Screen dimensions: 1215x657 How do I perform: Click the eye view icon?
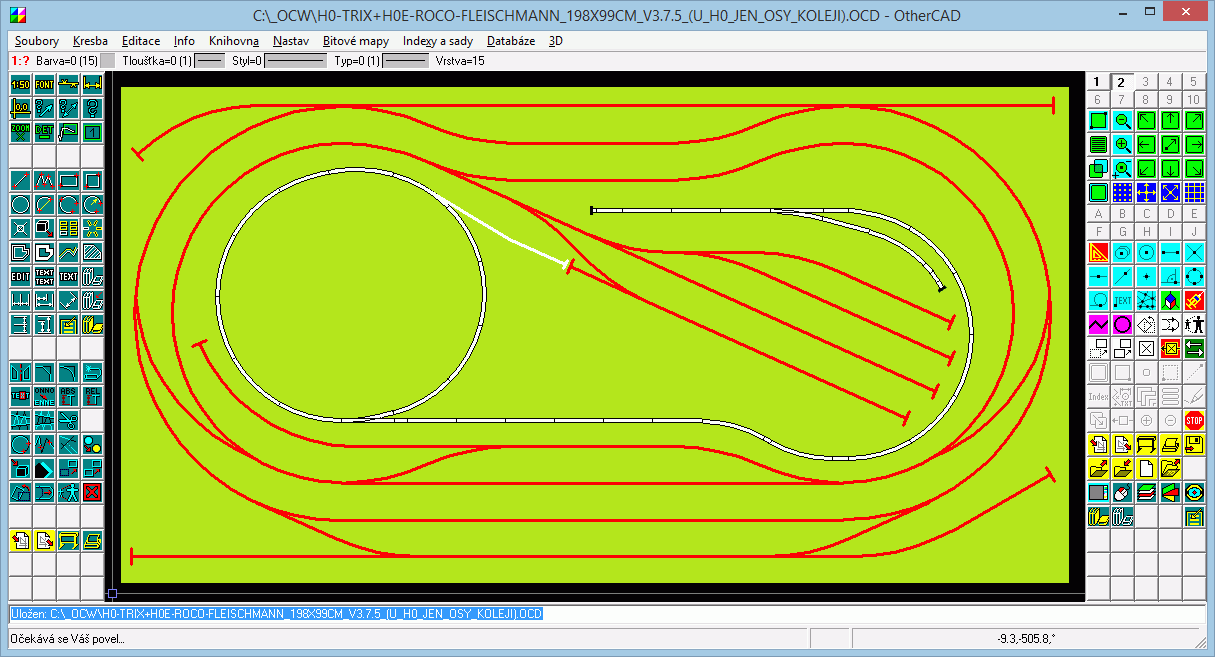coord(1194,491)
